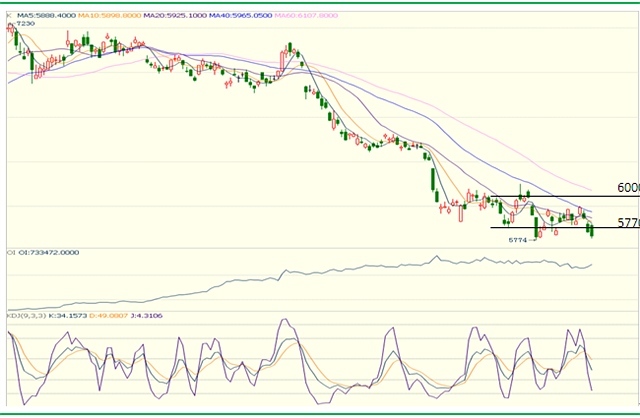640x418 pixels.
Task: Click the 5774 low price marker
Action: (517, 240)
